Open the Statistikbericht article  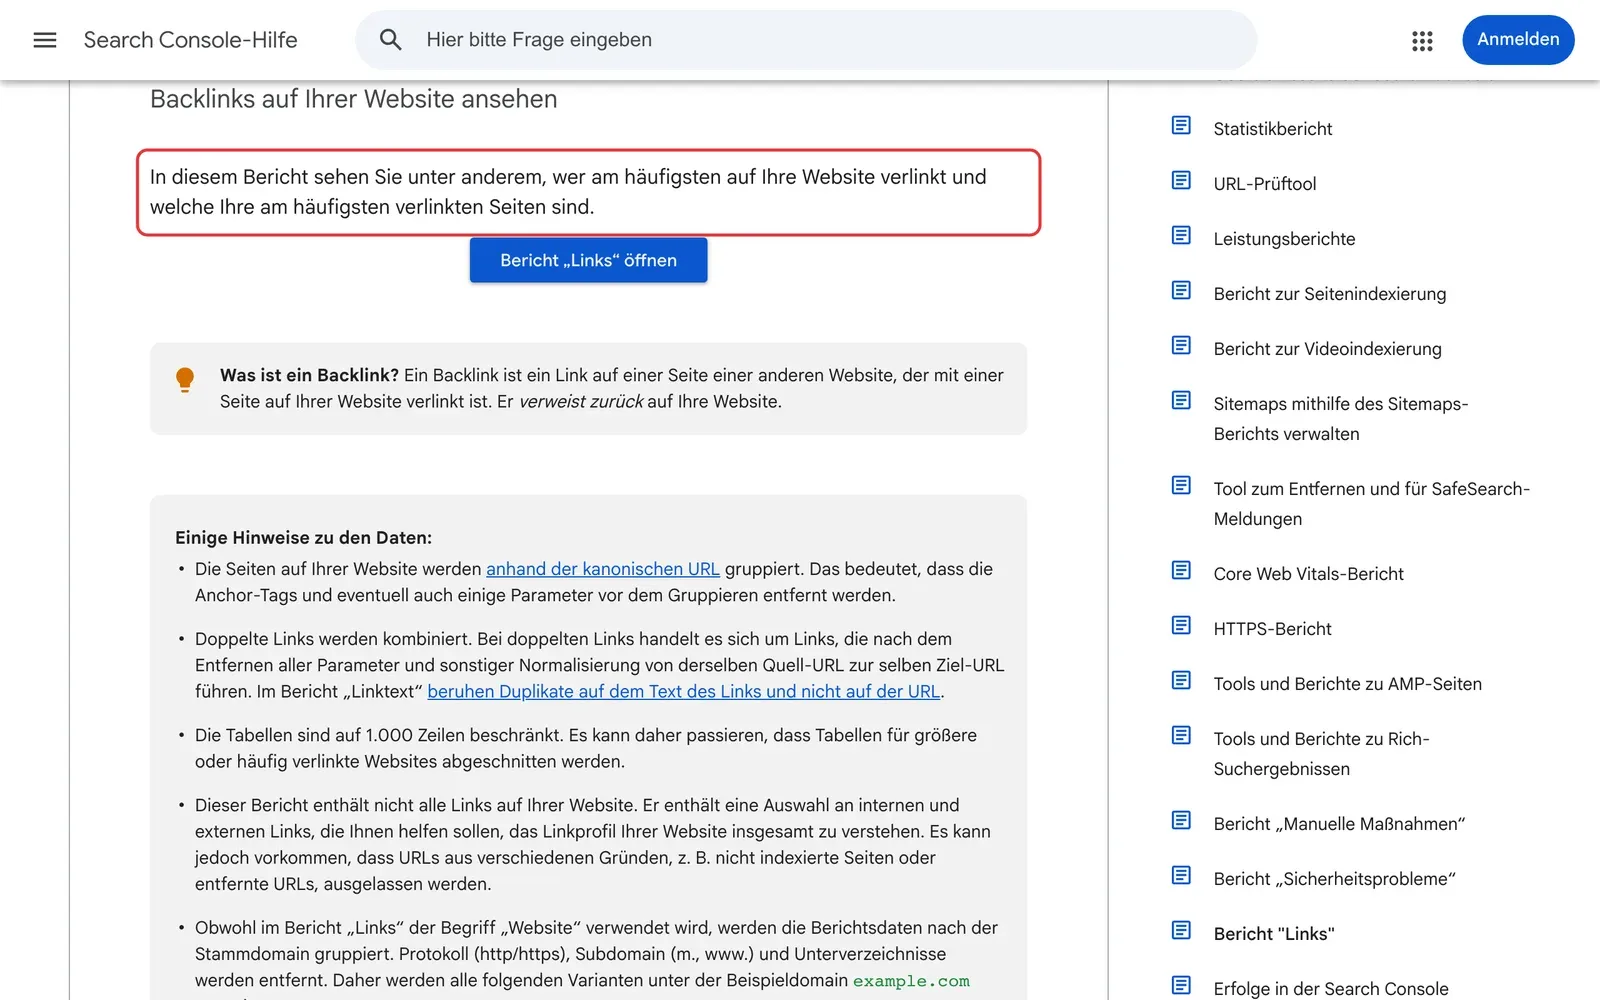pyautogui.click(x=1273, y=129)
